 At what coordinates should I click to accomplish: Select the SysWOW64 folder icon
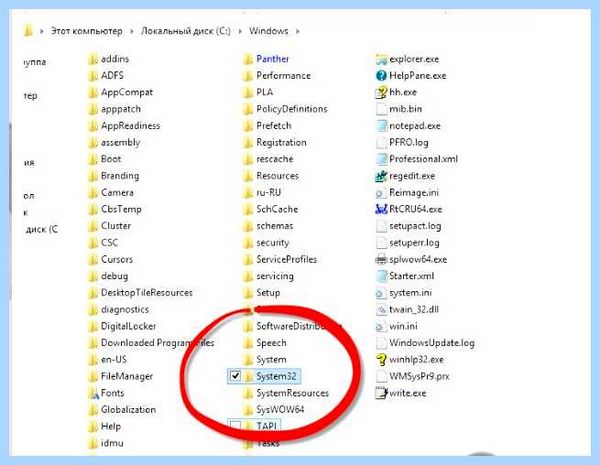point(248,410)
